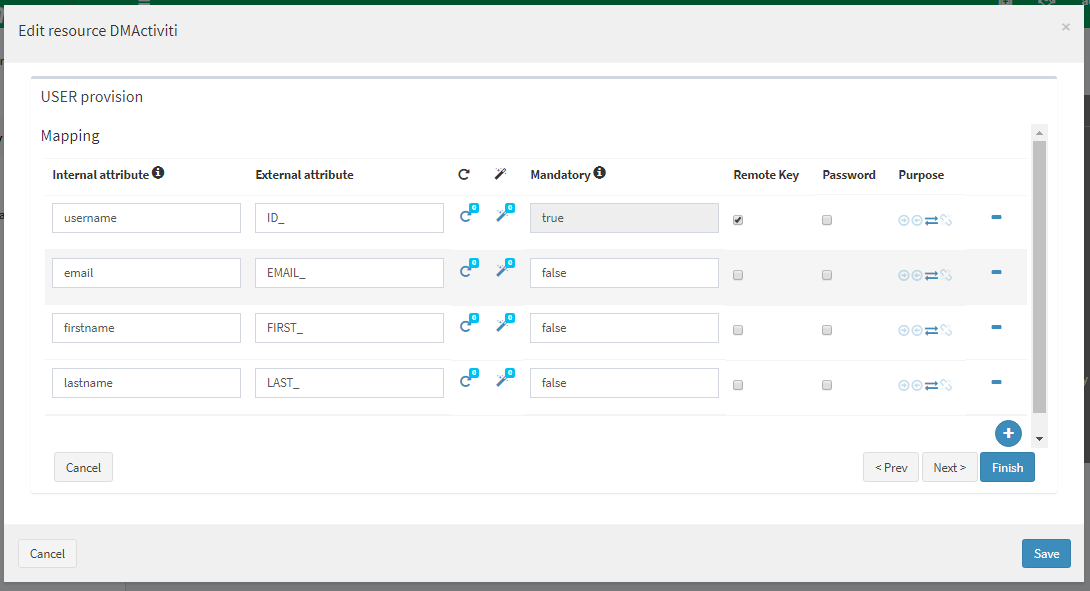Set email purpose to broken-link none icon
The image size is (1090, 591).
tap(946, 275)
